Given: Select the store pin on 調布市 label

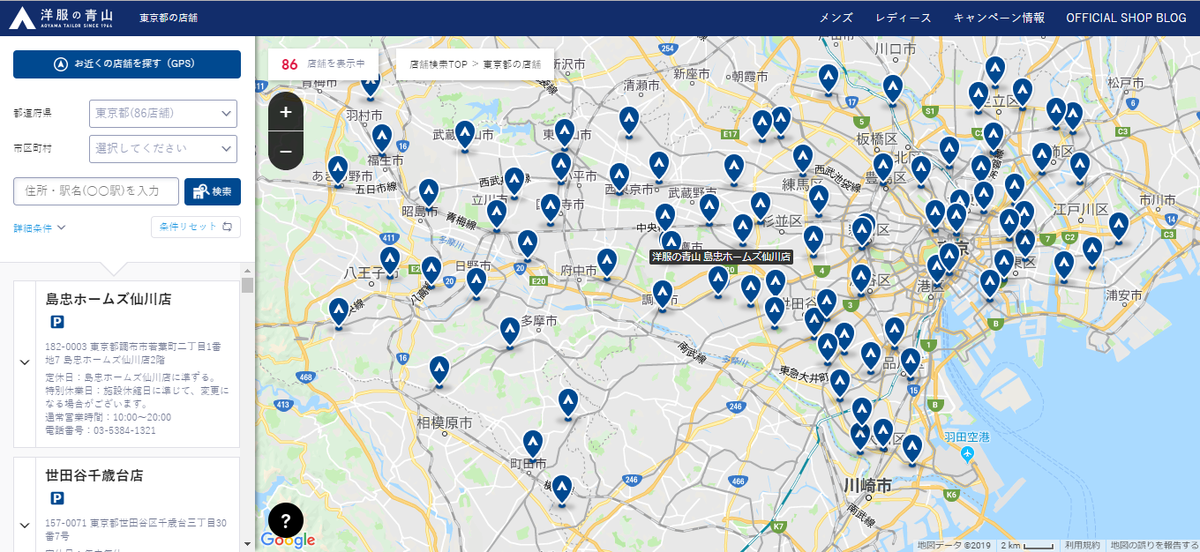Looking at the screenshot, I should pos(663,294).
